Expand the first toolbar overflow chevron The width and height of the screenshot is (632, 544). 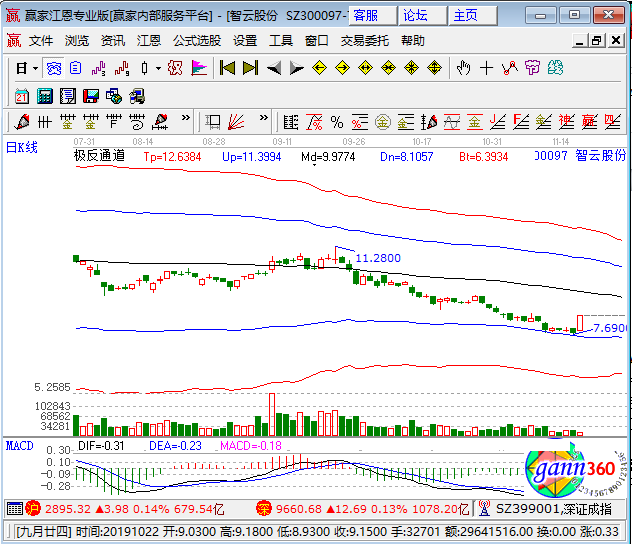[x=185, y=118]
